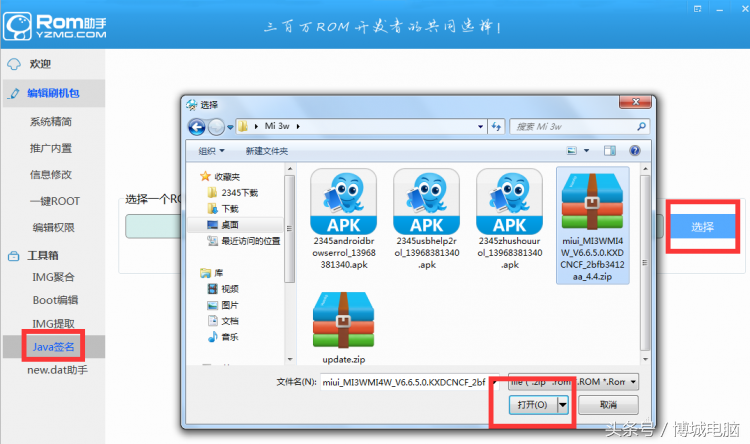Select the update.zip file

coord(343,328)
